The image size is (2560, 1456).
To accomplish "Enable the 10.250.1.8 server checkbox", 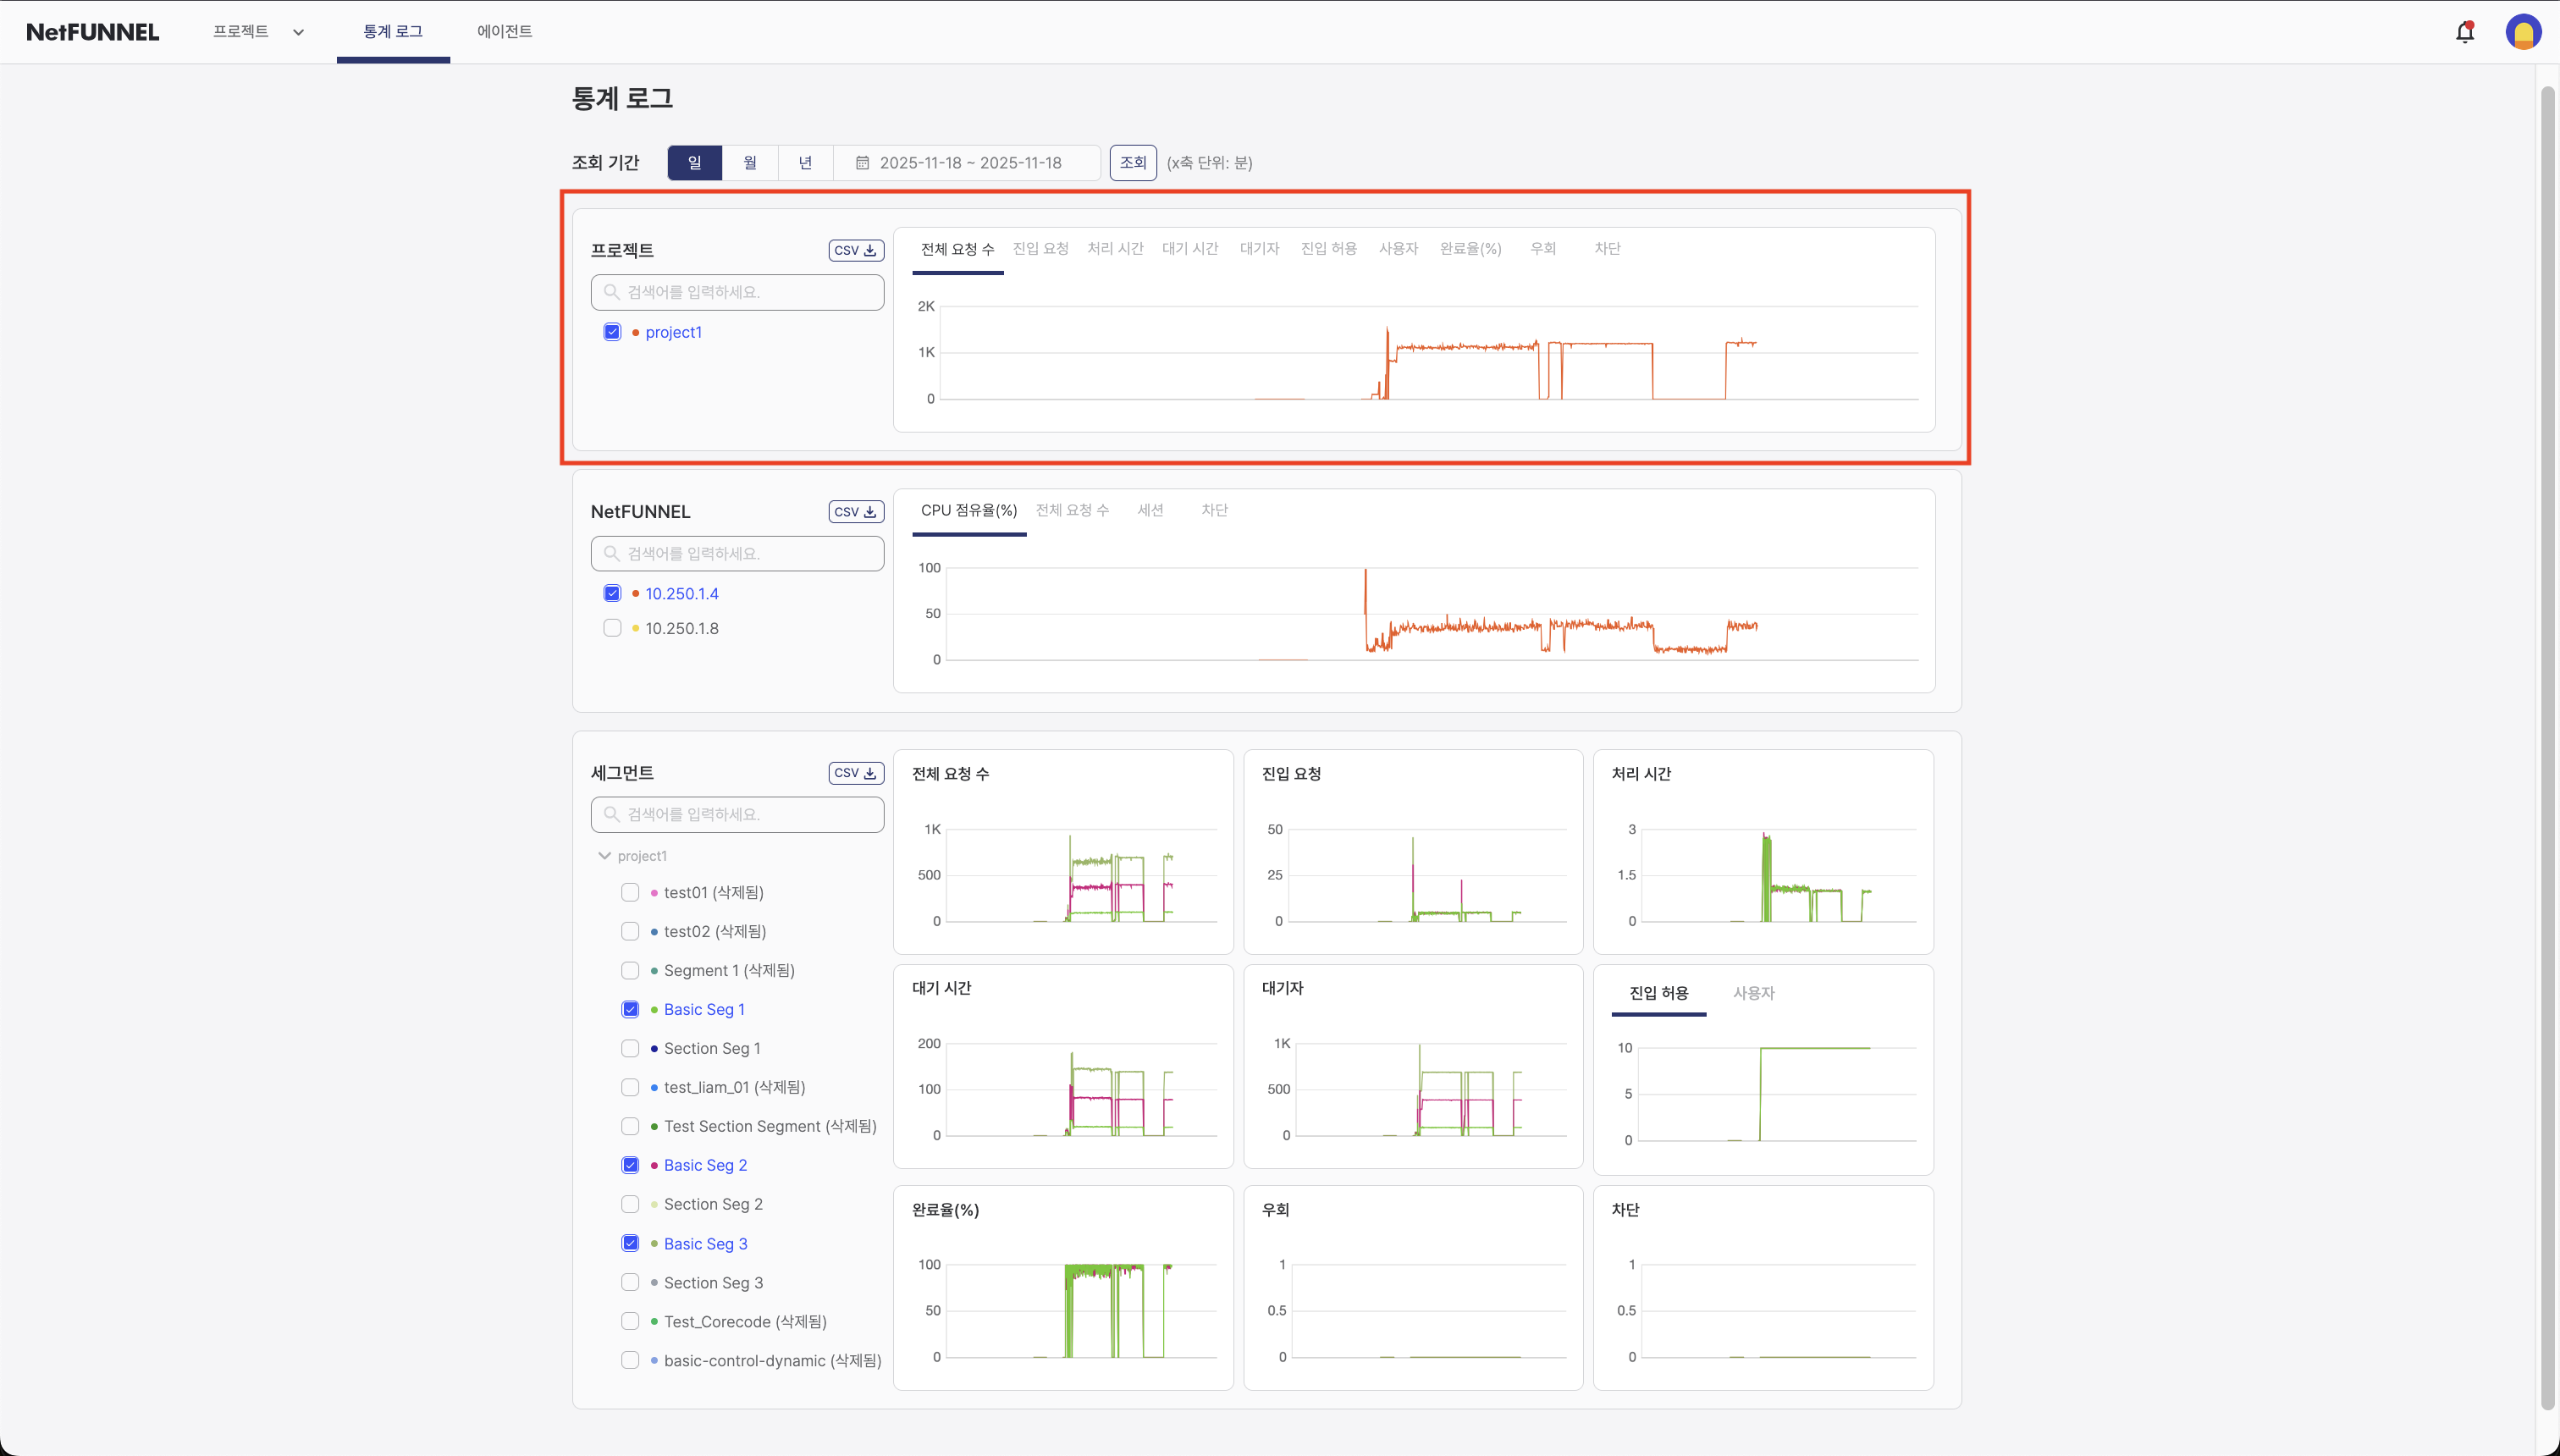I will pos(612,628).
